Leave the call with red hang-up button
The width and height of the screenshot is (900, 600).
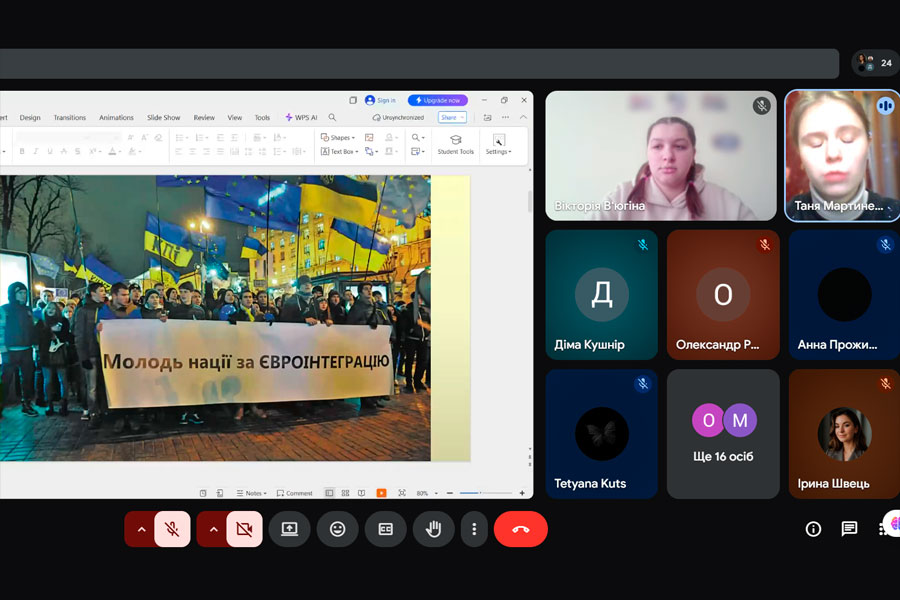click(520, 529)
